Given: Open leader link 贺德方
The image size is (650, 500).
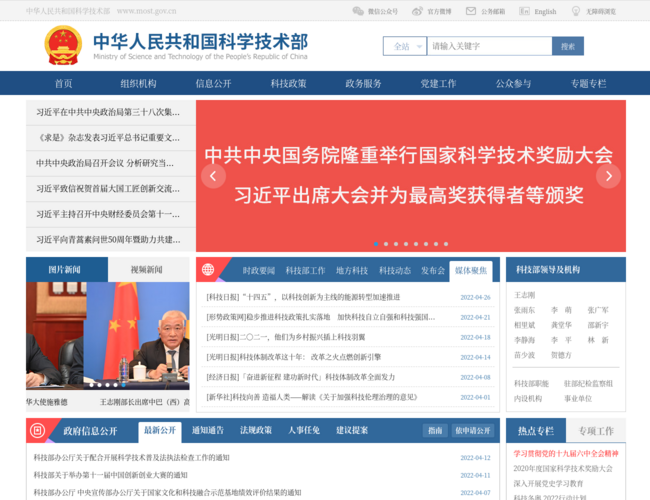Looking at the screenshot, I should pos(561,355).
